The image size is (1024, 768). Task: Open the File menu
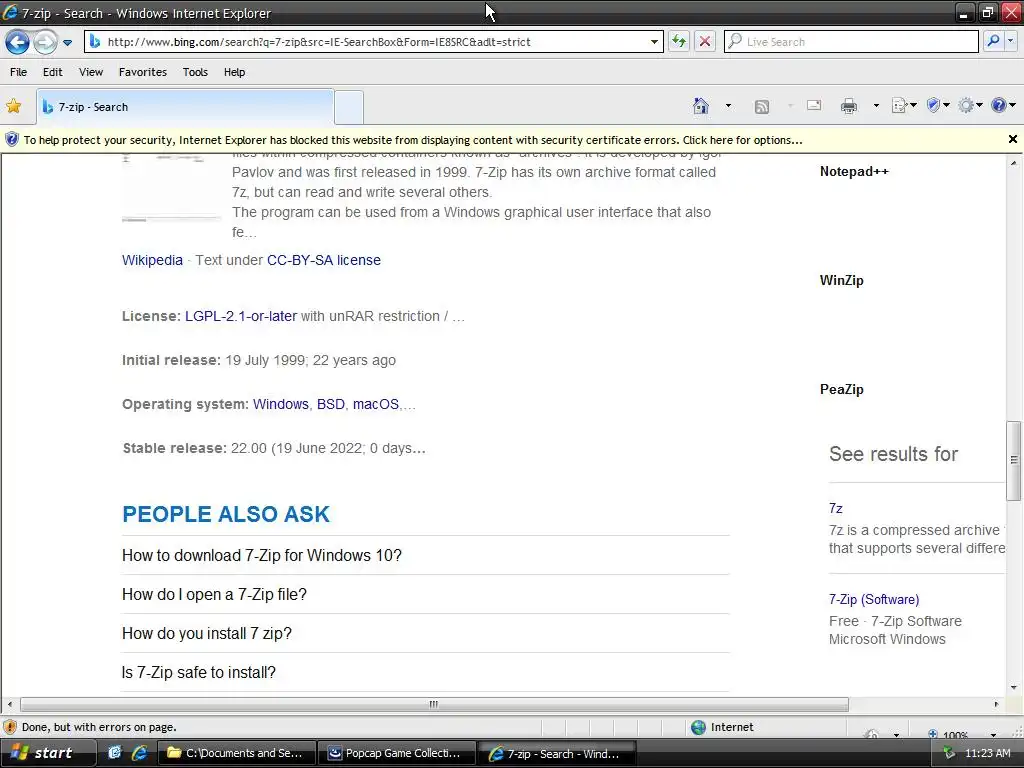(18, 72)
